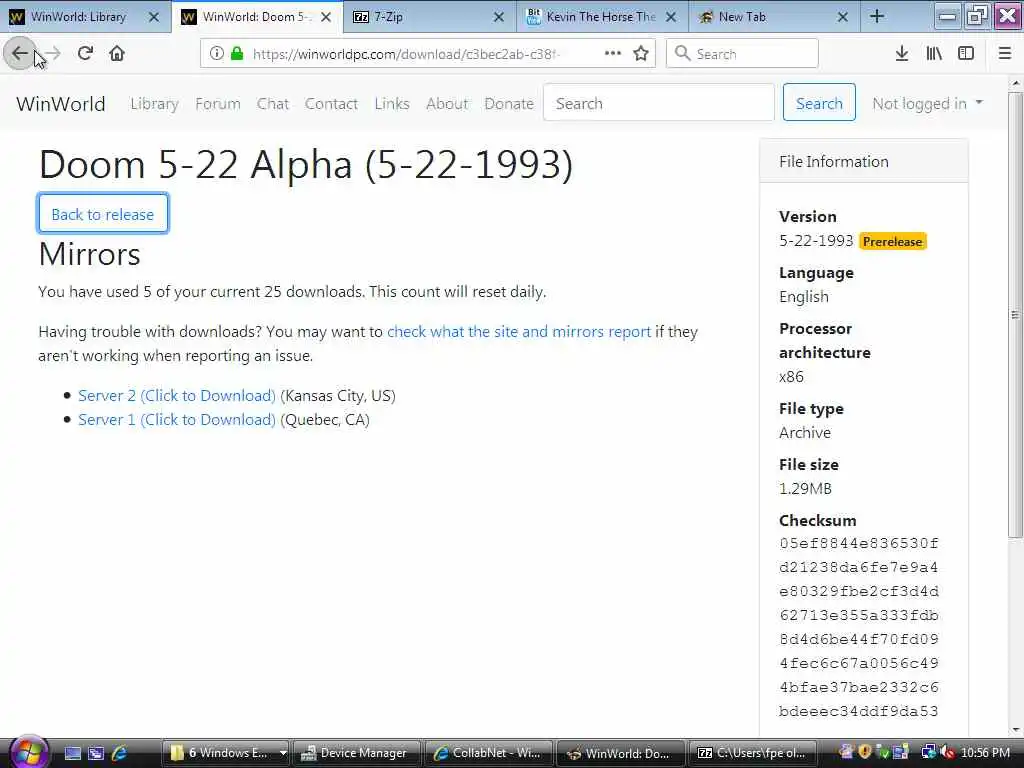Go back with the browser back arrow
Screen dimensions: 1024x768
20,54
